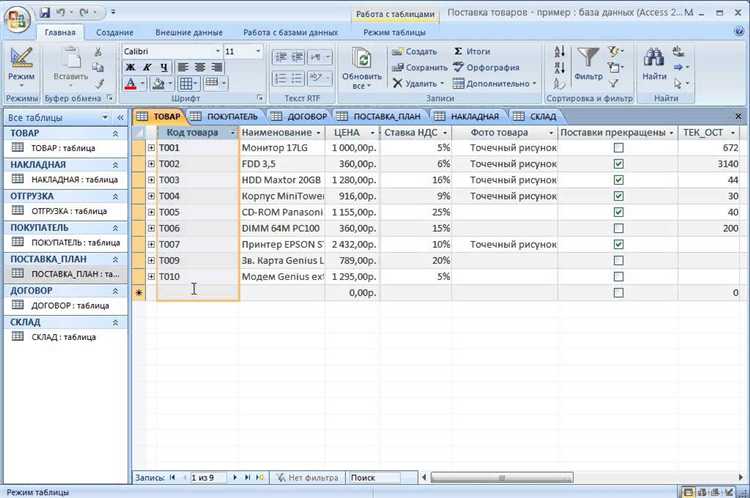The width and height of the screenshot is (750, 498).
Task: Collapse the НАКЛАДНАЯ group in navigation pane
Action: click(115, 165)
